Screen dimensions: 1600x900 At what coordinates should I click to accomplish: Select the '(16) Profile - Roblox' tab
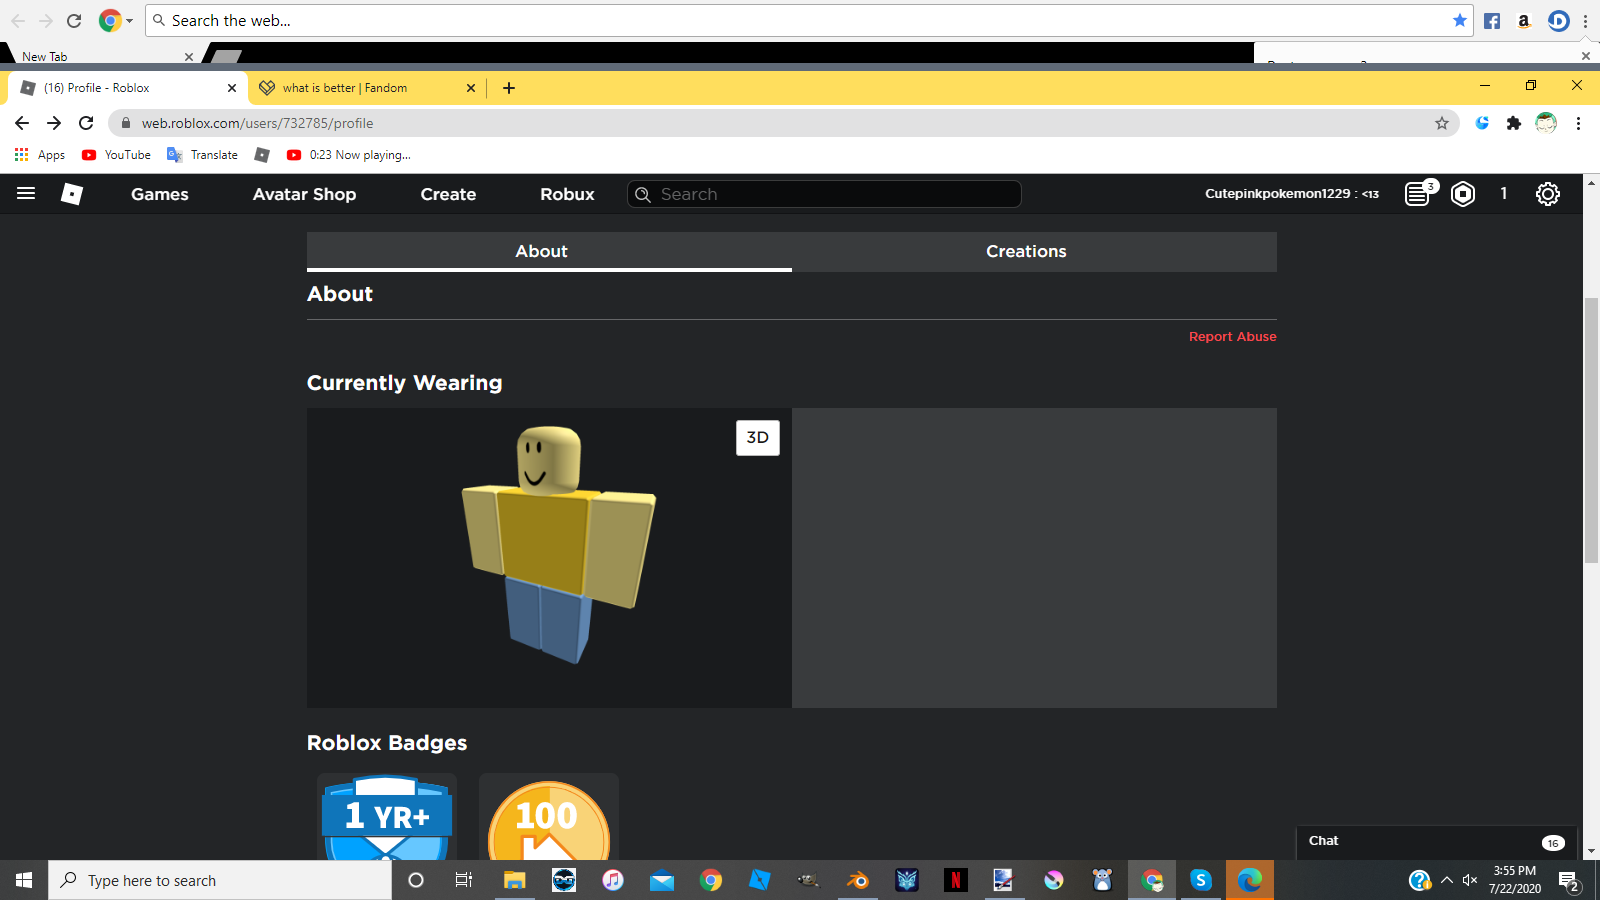coord(128,88)
